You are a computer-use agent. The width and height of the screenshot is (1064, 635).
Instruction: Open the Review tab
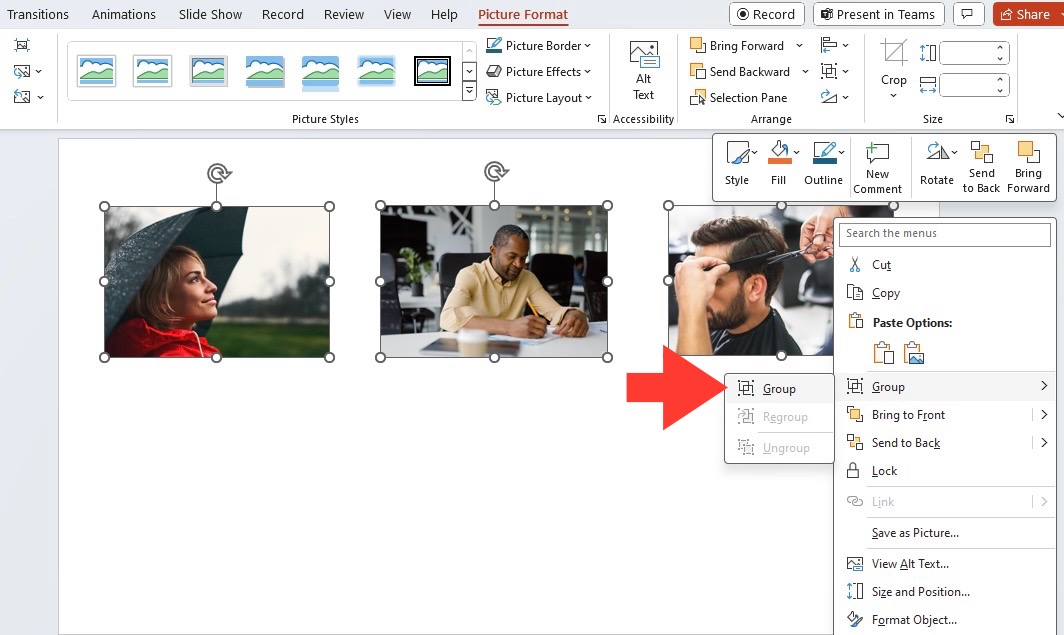[343, 14]
